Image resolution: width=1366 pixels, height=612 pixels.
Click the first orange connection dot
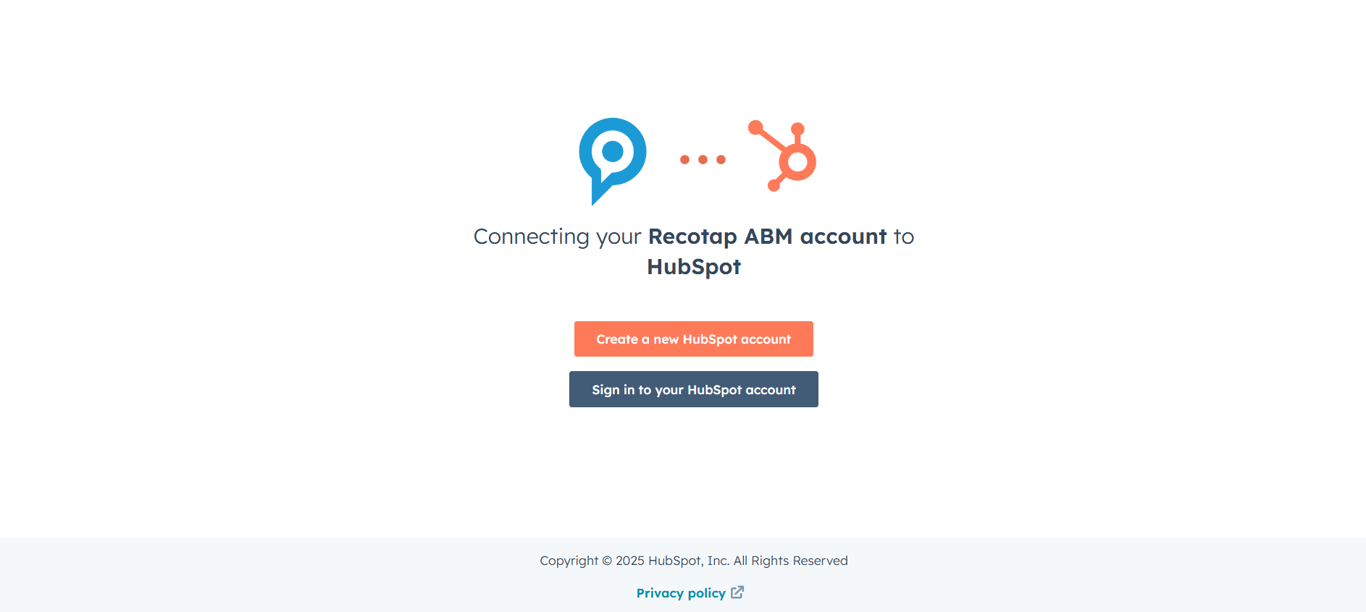tap(685, 160)
